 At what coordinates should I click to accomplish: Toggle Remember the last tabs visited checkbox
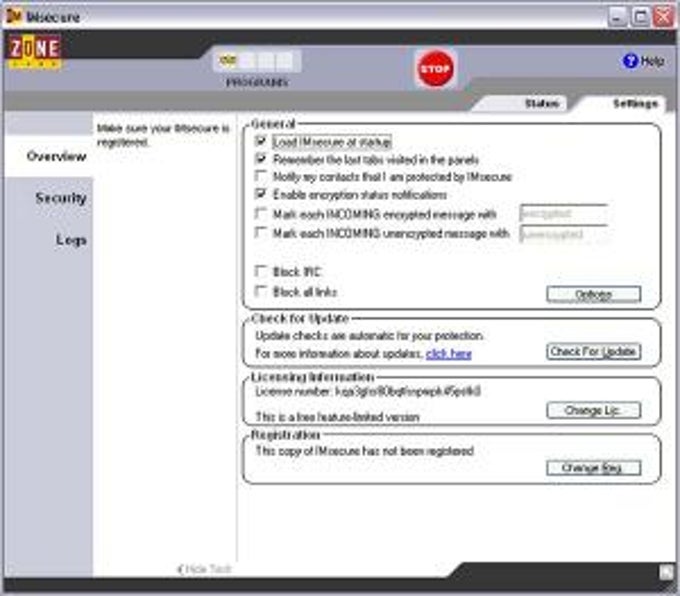click(261, 159)
